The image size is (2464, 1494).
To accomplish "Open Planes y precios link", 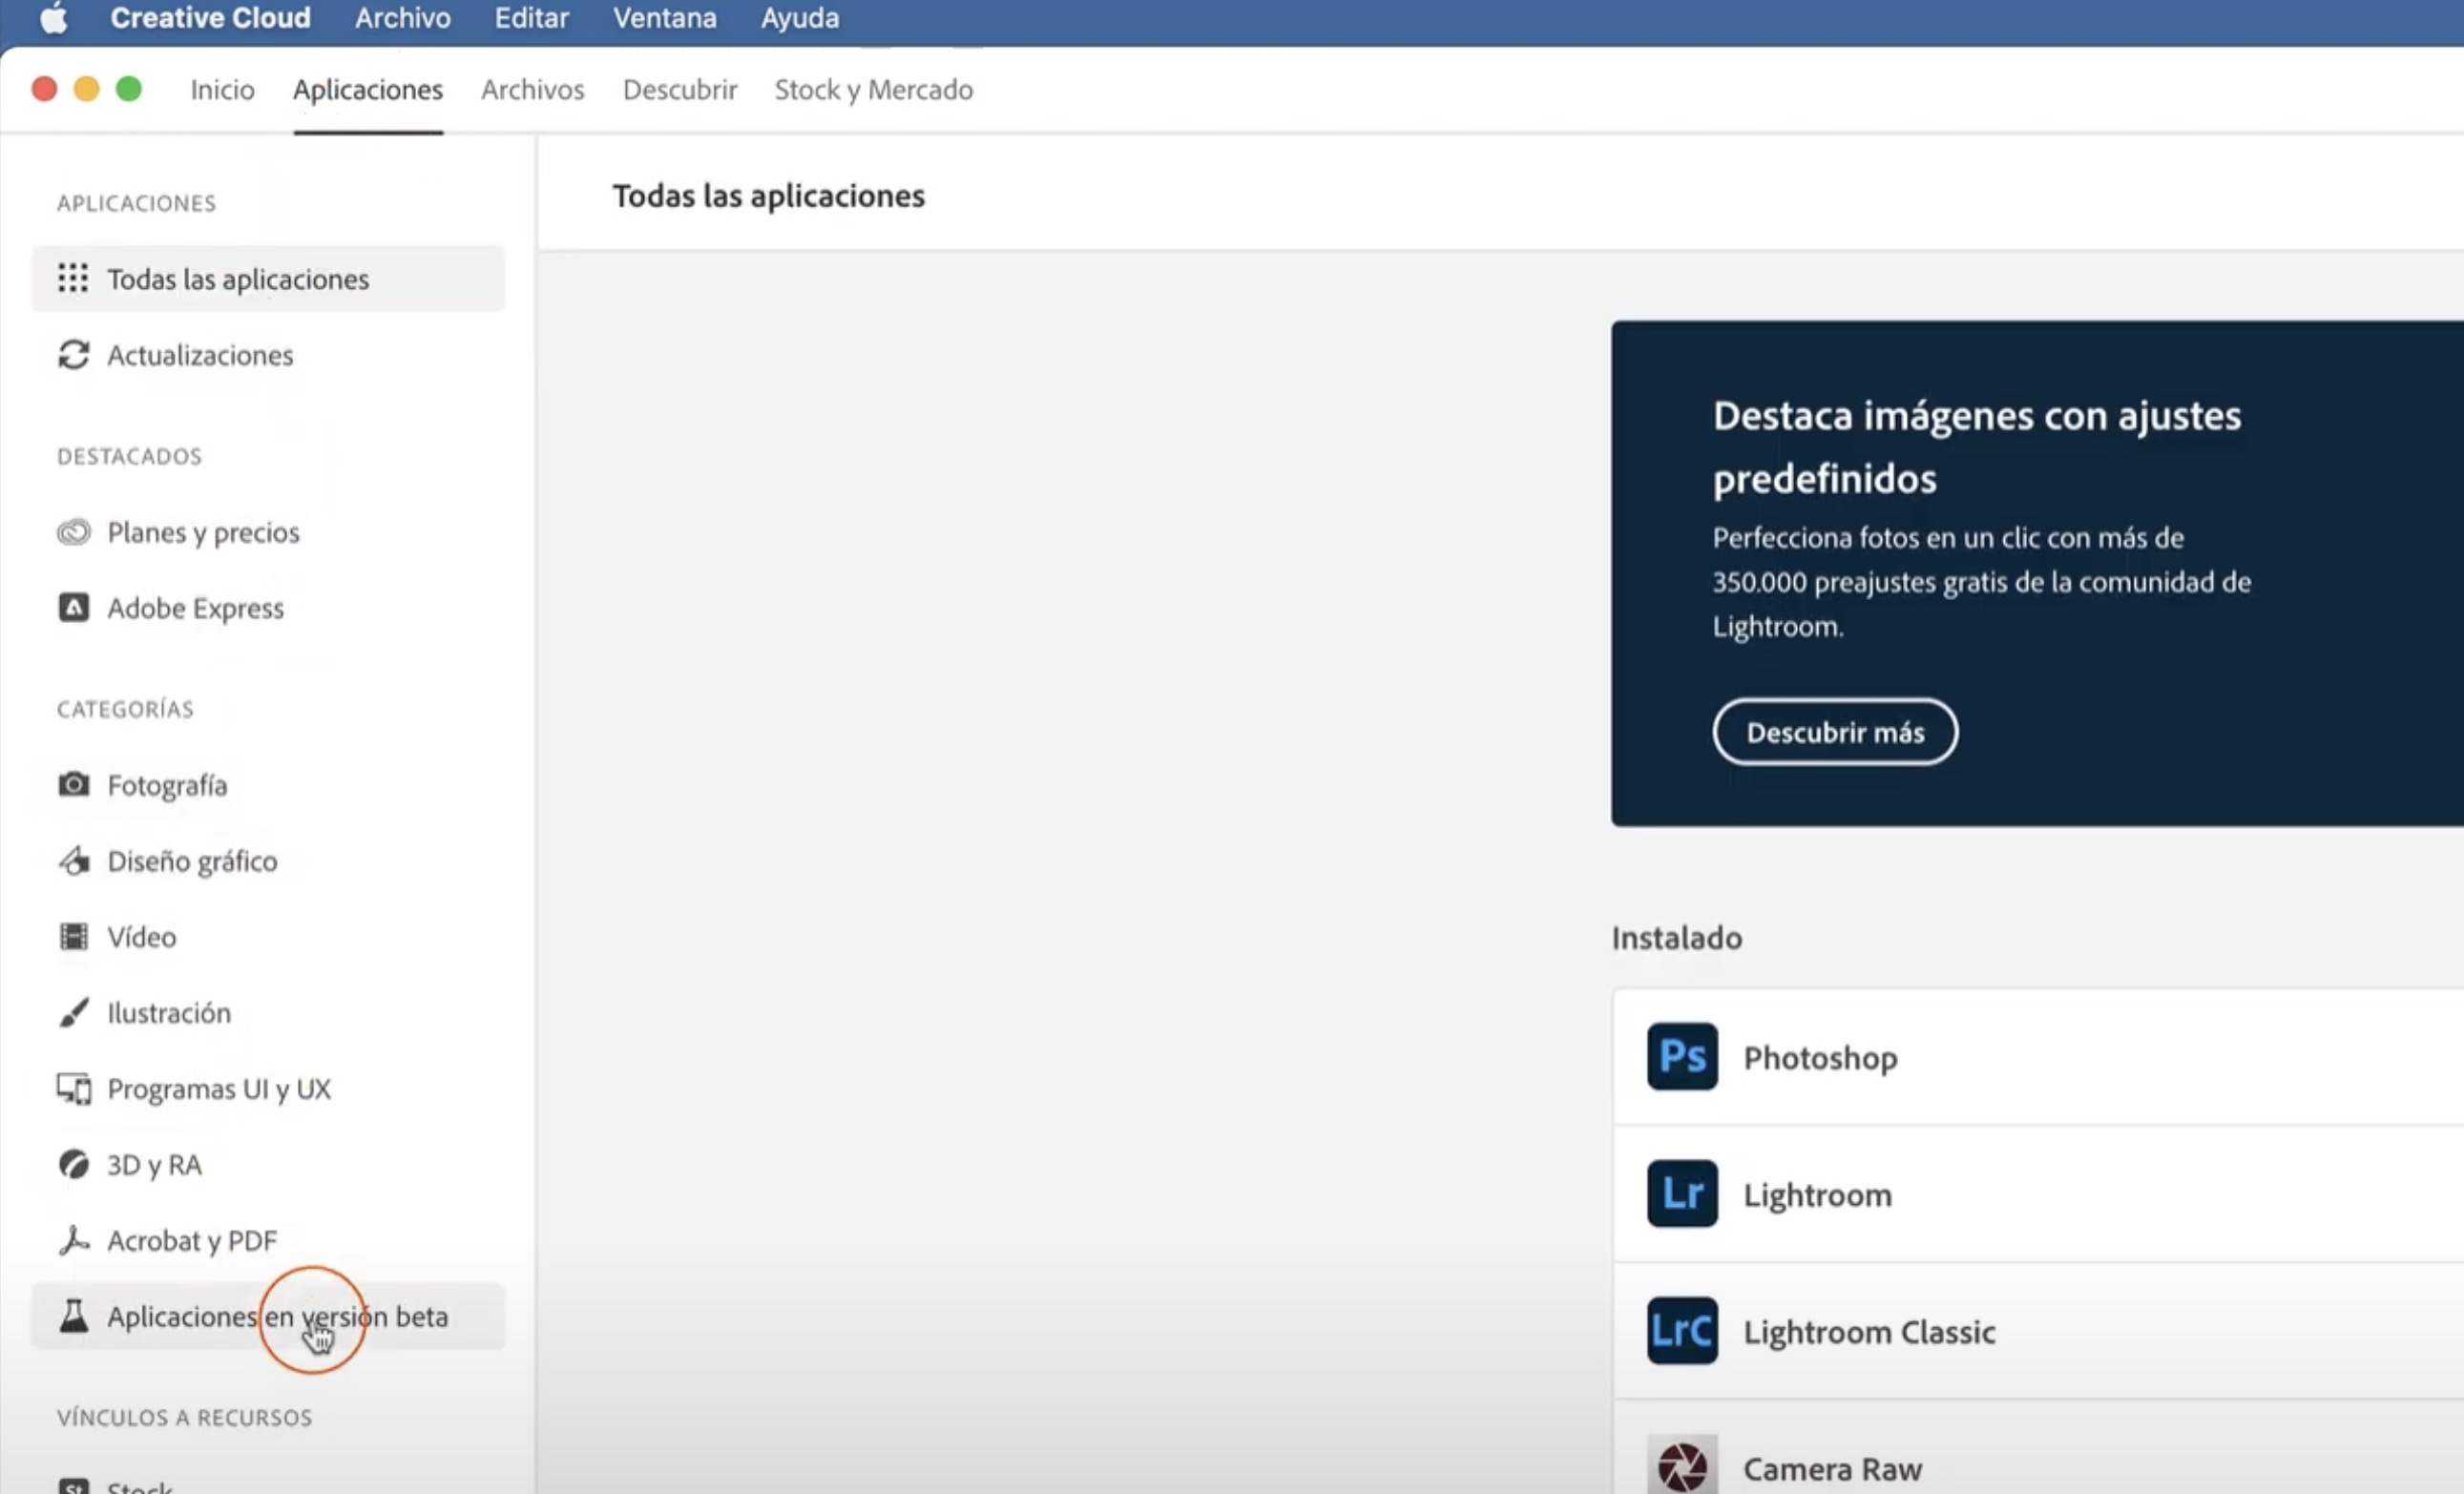I will point(203,532).
